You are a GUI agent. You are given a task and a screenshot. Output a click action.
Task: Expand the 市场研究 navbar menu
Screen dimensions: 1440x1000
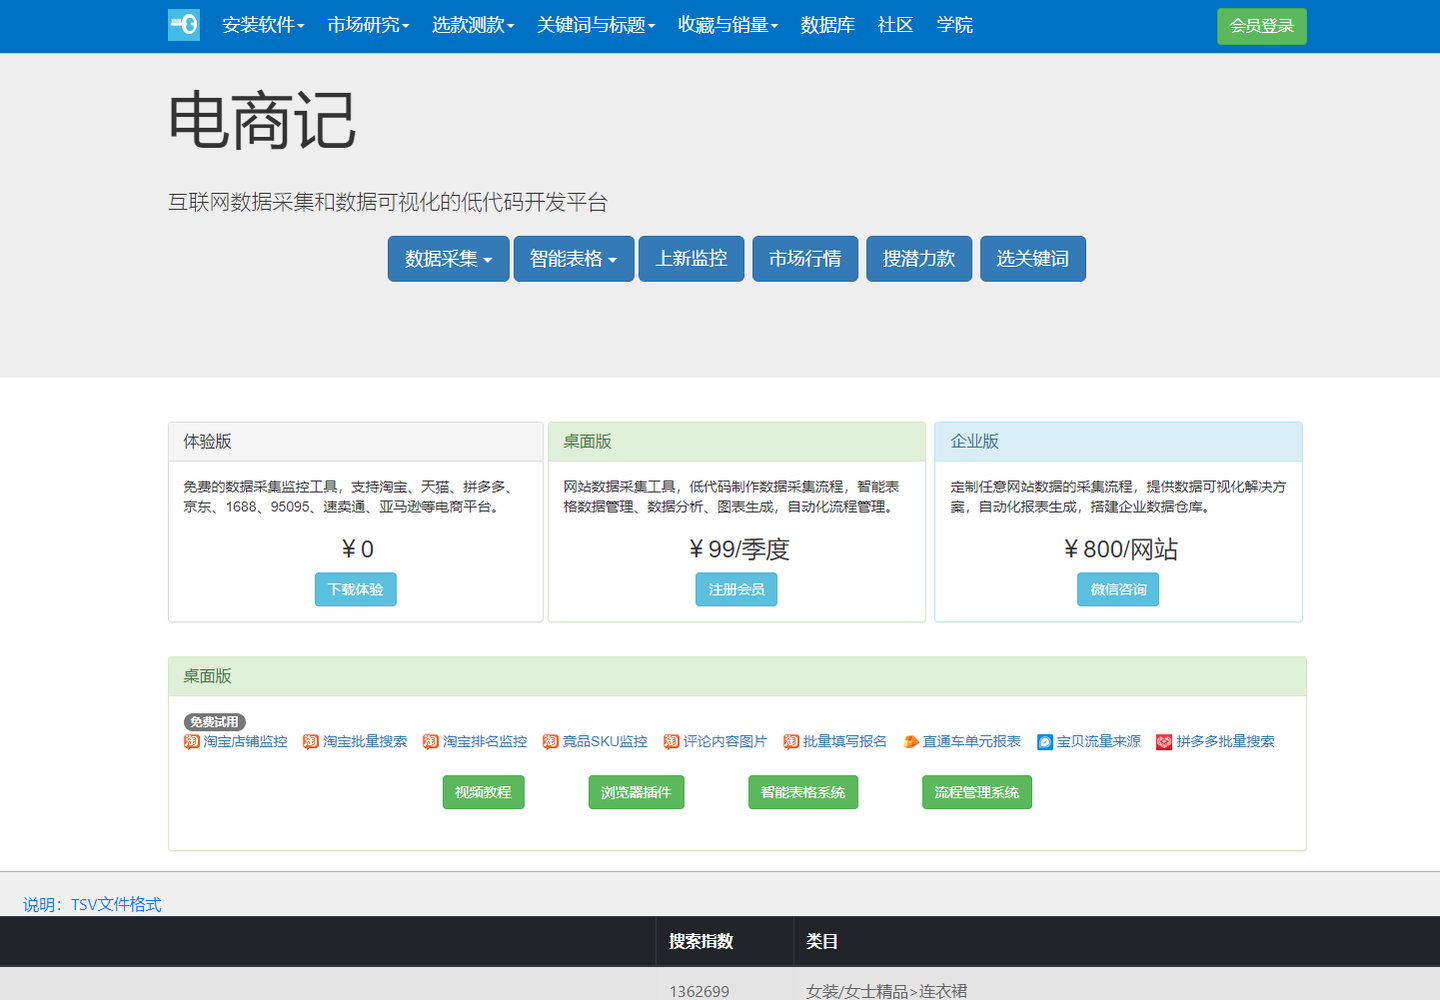click(x=368, y=25)
